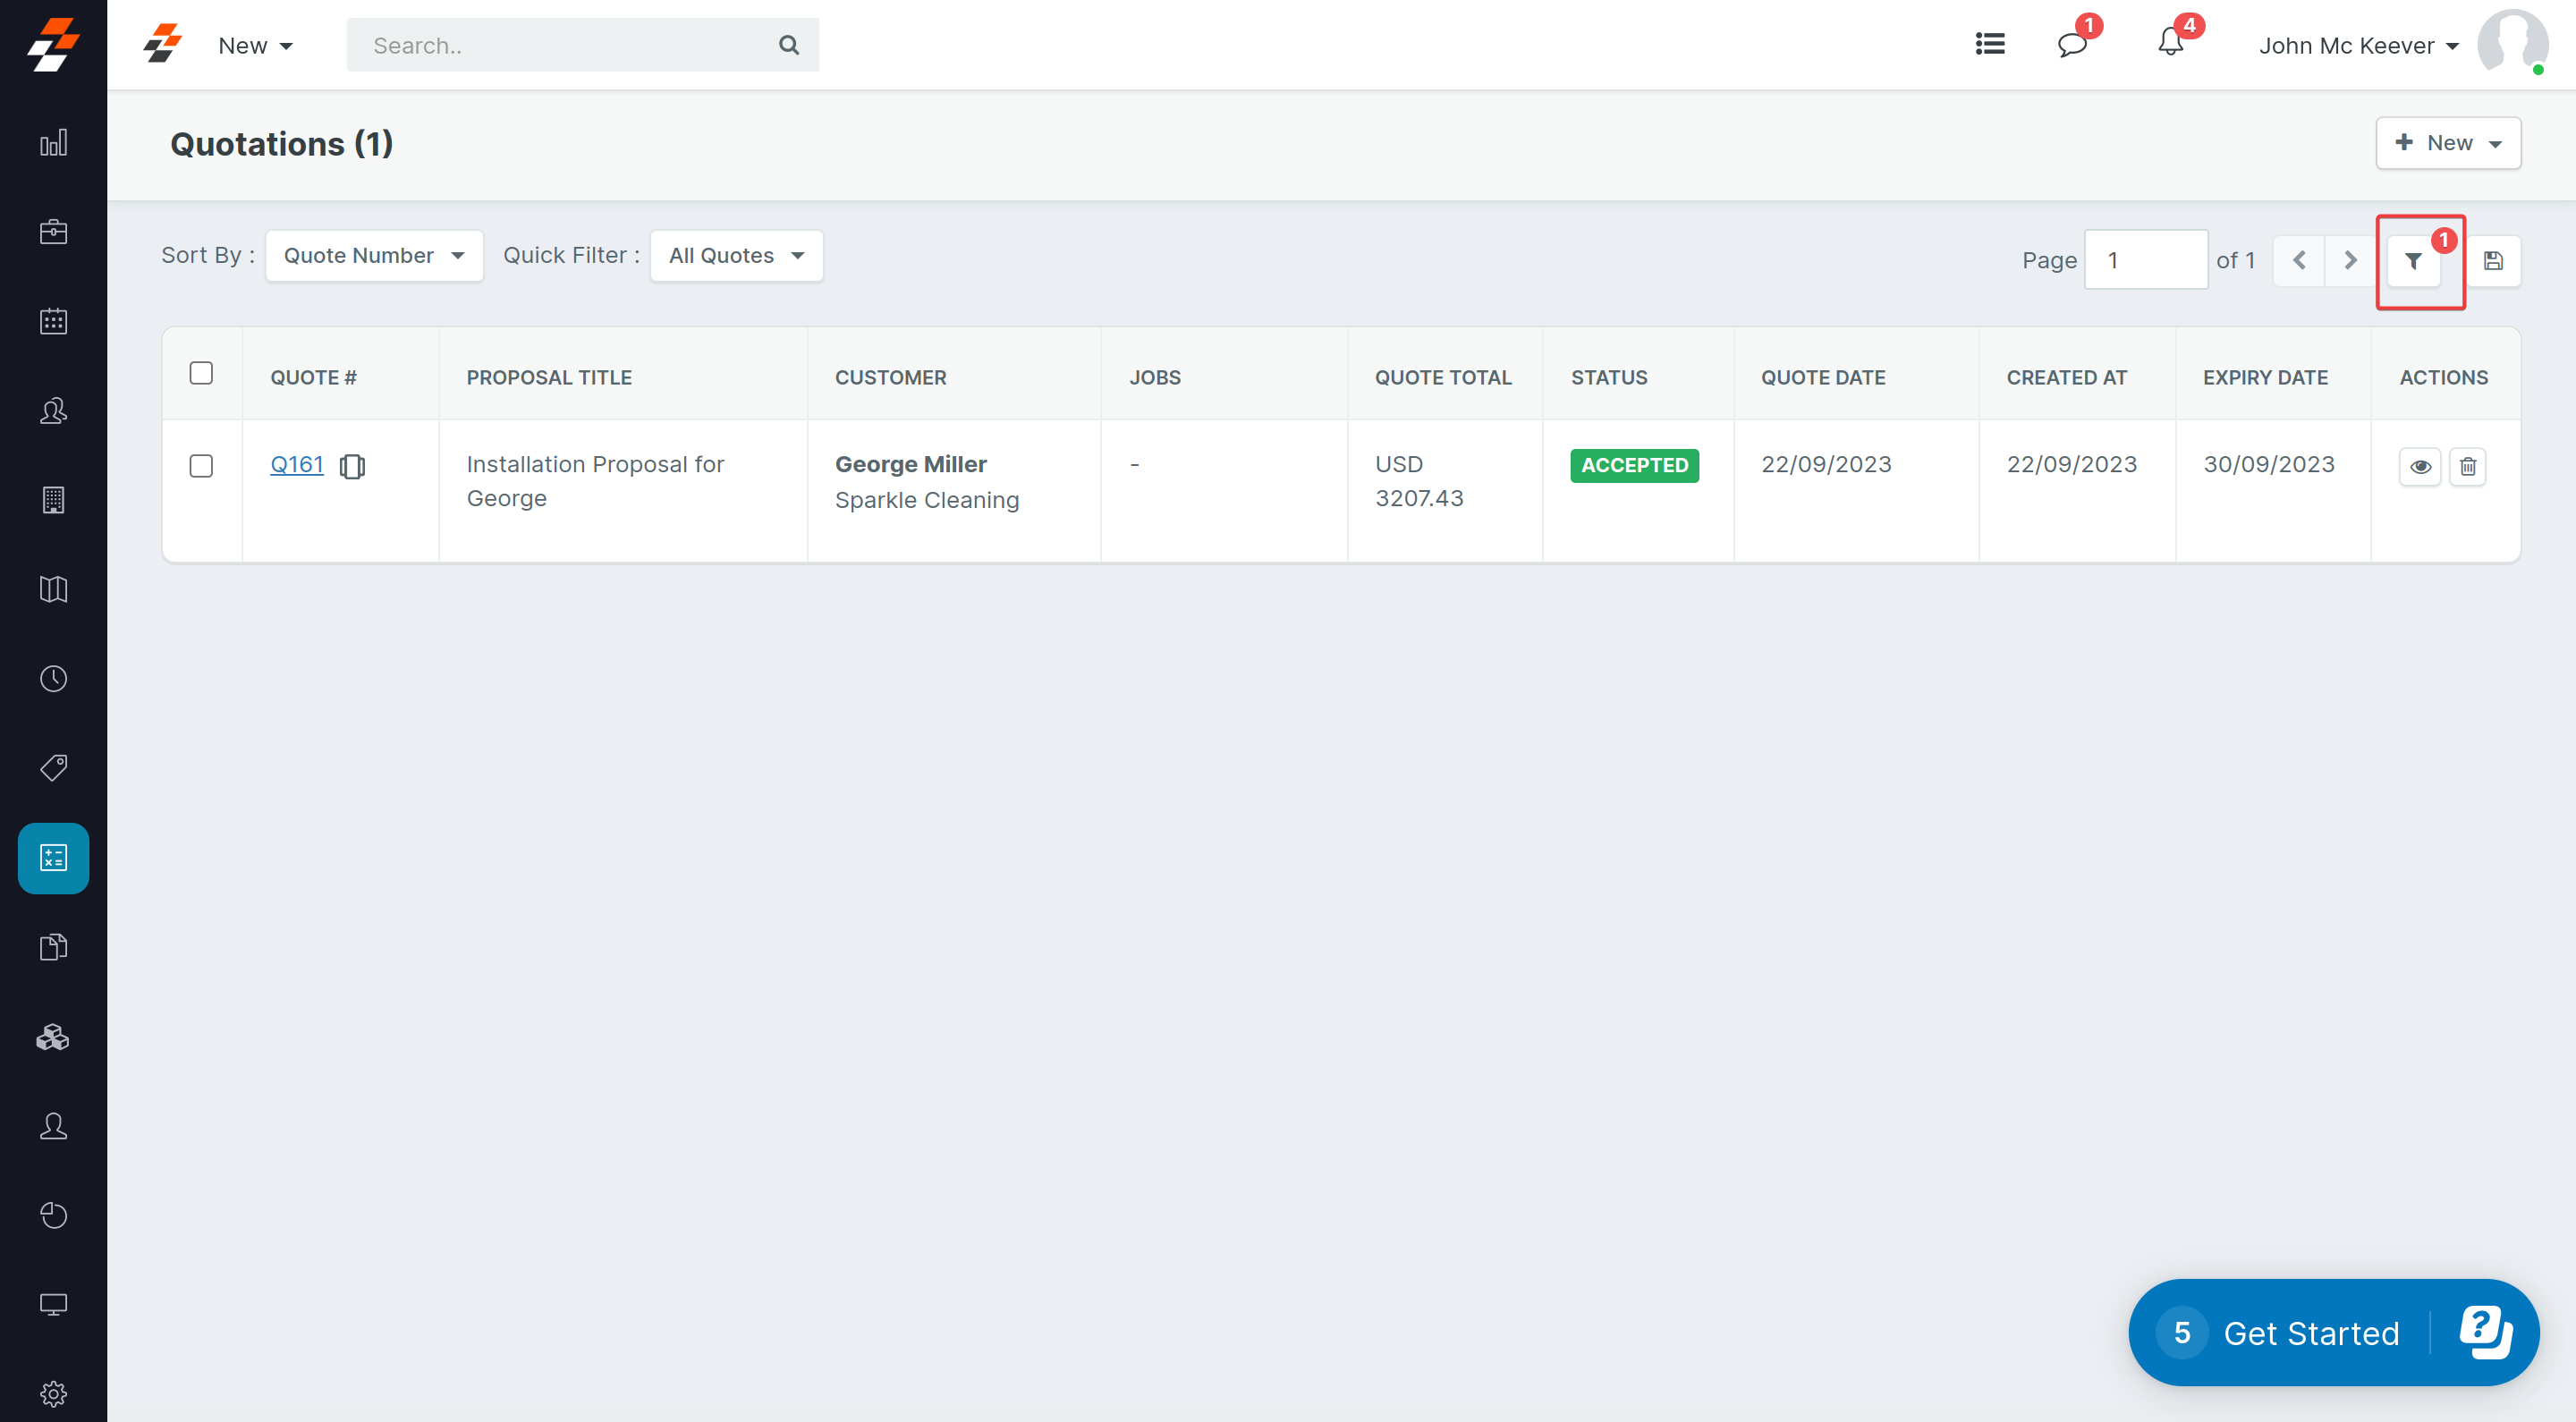View quote Q161 using eye icon
Screen dimensions: 2576x1422
(2420, 466)
